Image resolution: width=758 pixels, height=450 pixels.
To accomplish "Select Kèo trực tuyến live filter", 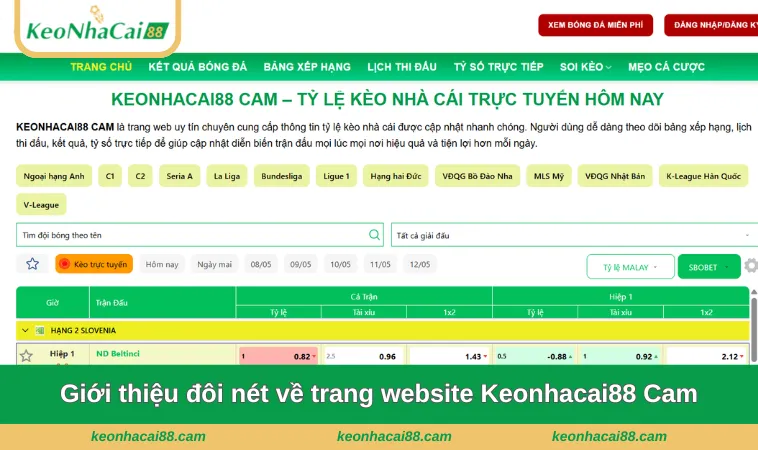I will 94,264.
